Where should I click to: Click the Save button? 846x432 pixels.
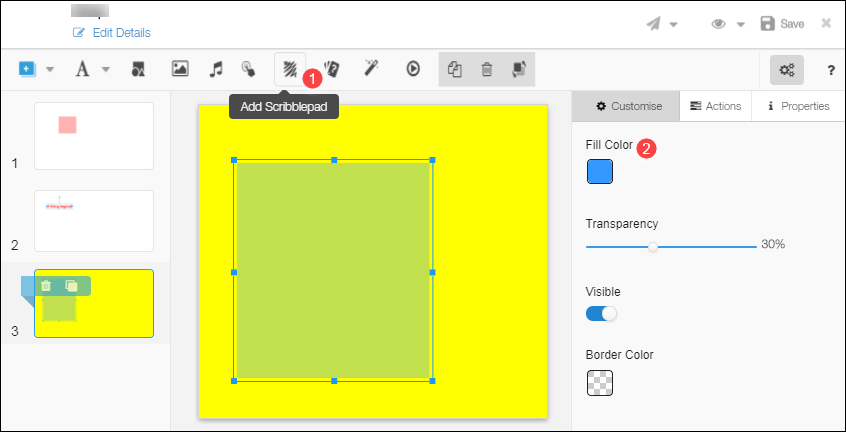coord(782,24)
